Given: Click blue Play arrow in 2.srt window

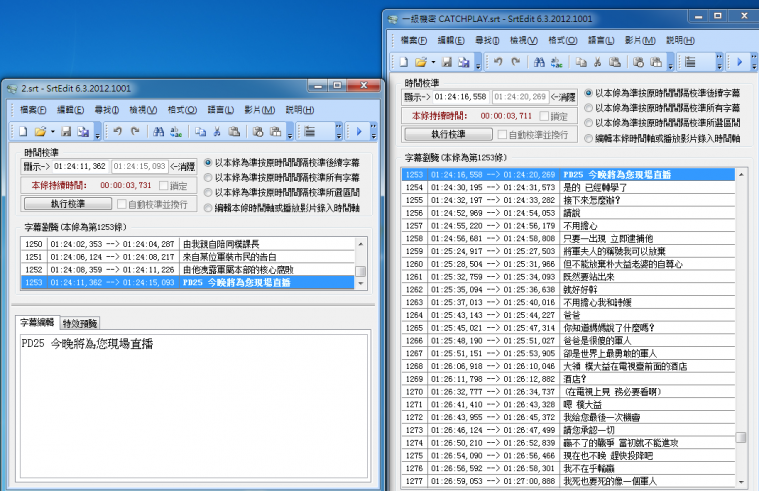Looking at the screenshot, I should coord(359,131).
